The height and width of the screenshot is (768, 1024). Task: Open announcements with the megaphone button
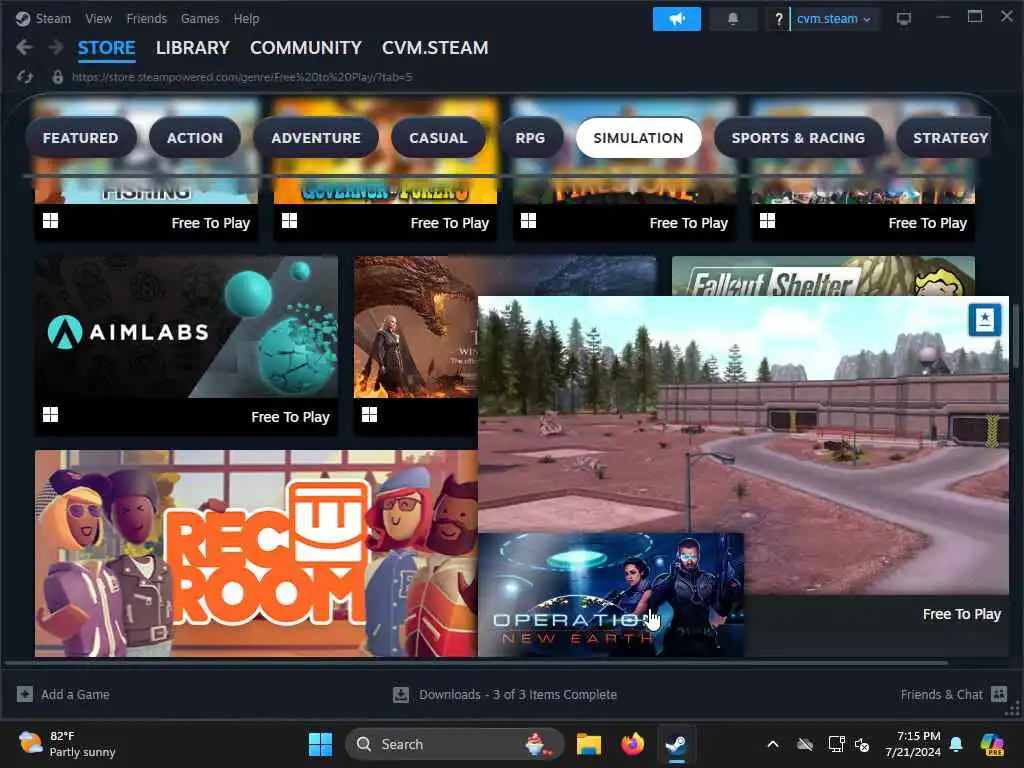click(x=677, y=19)
